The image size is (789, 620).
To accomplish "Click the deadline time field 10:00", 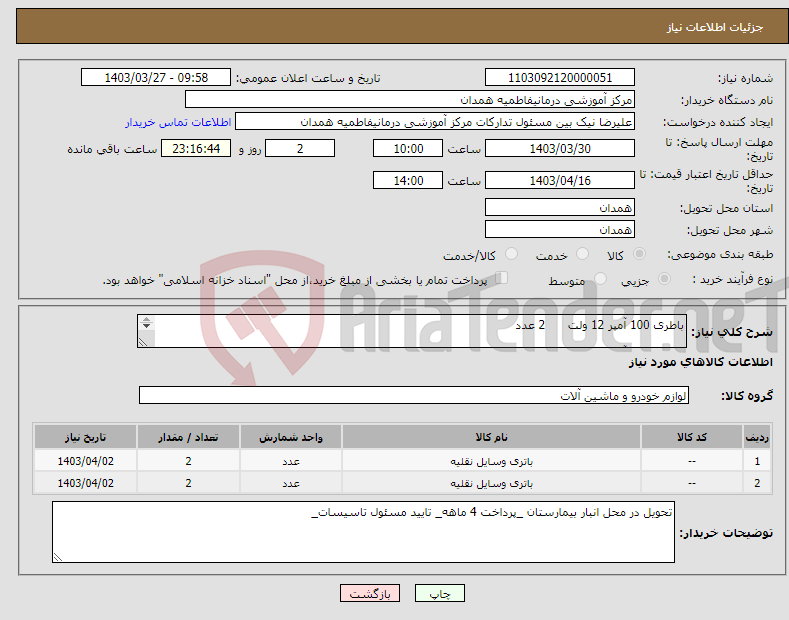I will (x=408, y=148).
